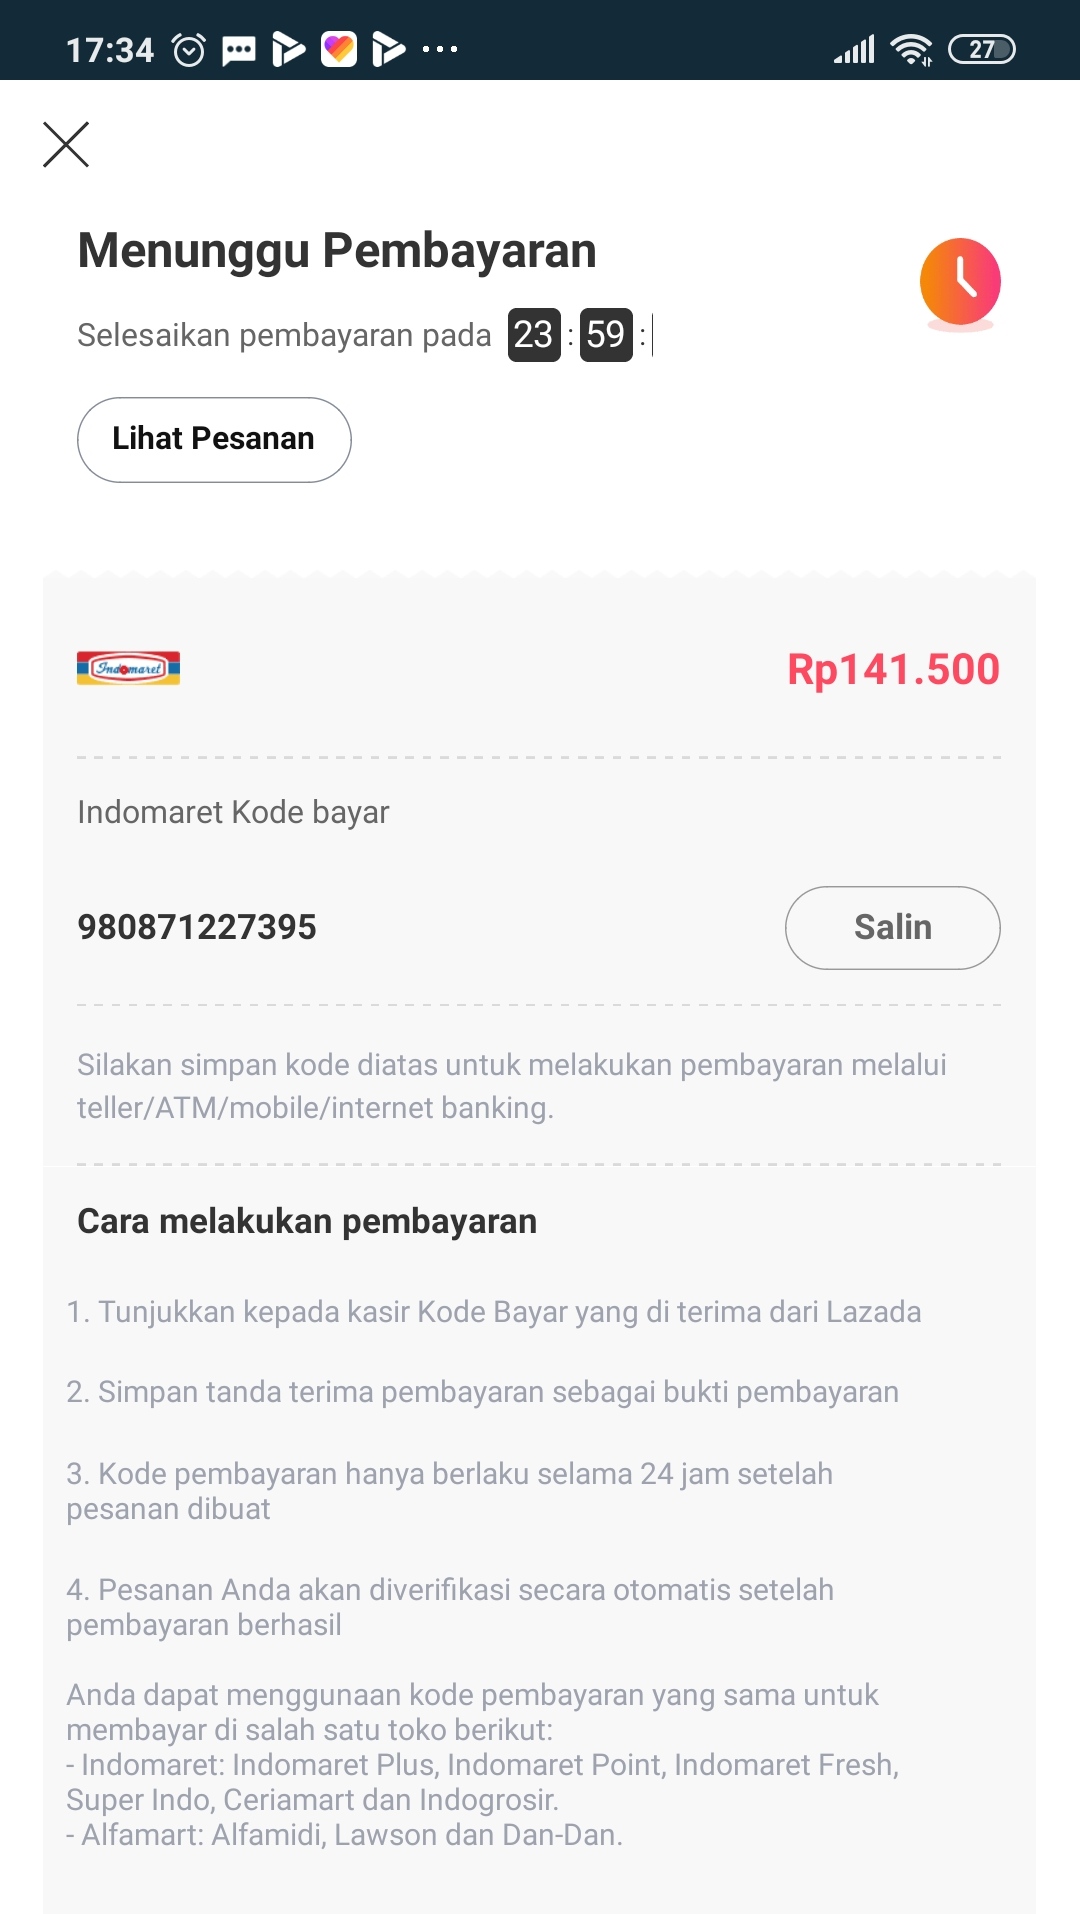The width and height of the screenshot is (1080, 1914).
Task: Tap the Indomaret Kode bayar label
Action: (233, 812)
